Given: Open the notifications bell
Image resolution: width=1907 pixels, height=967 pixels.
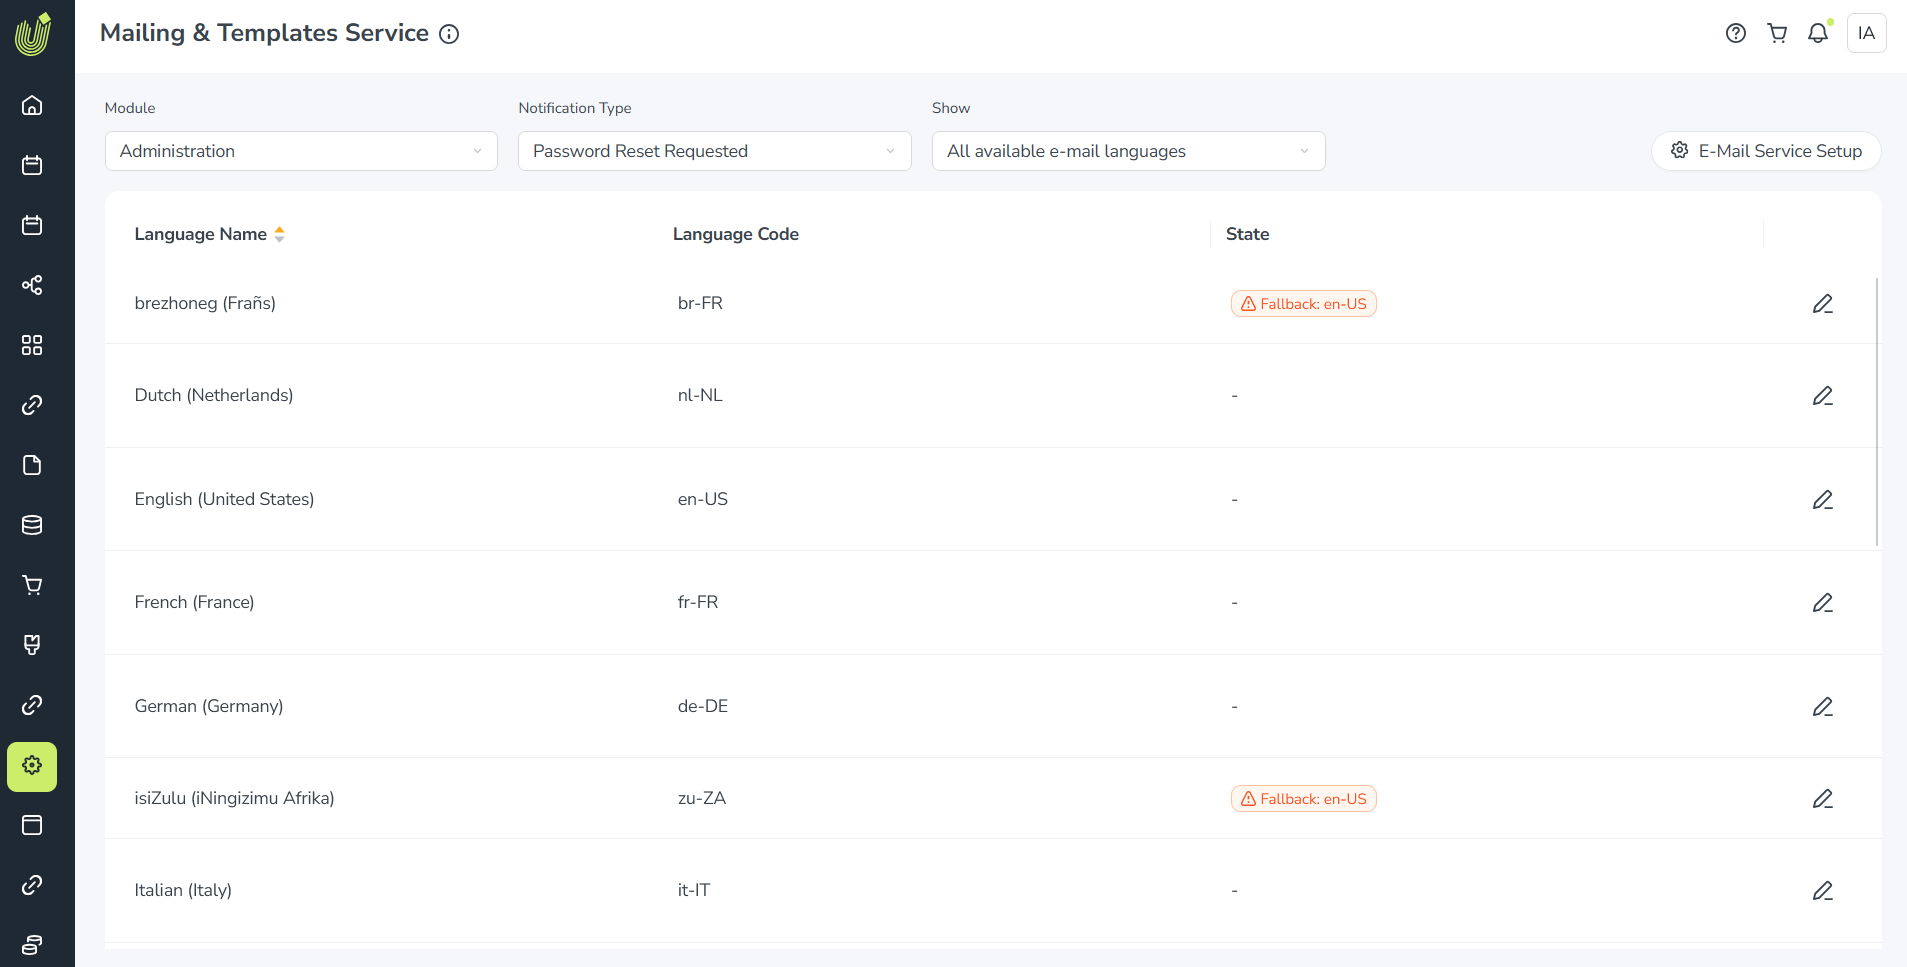Looking at the screenshot, I should coord(1818,33).
